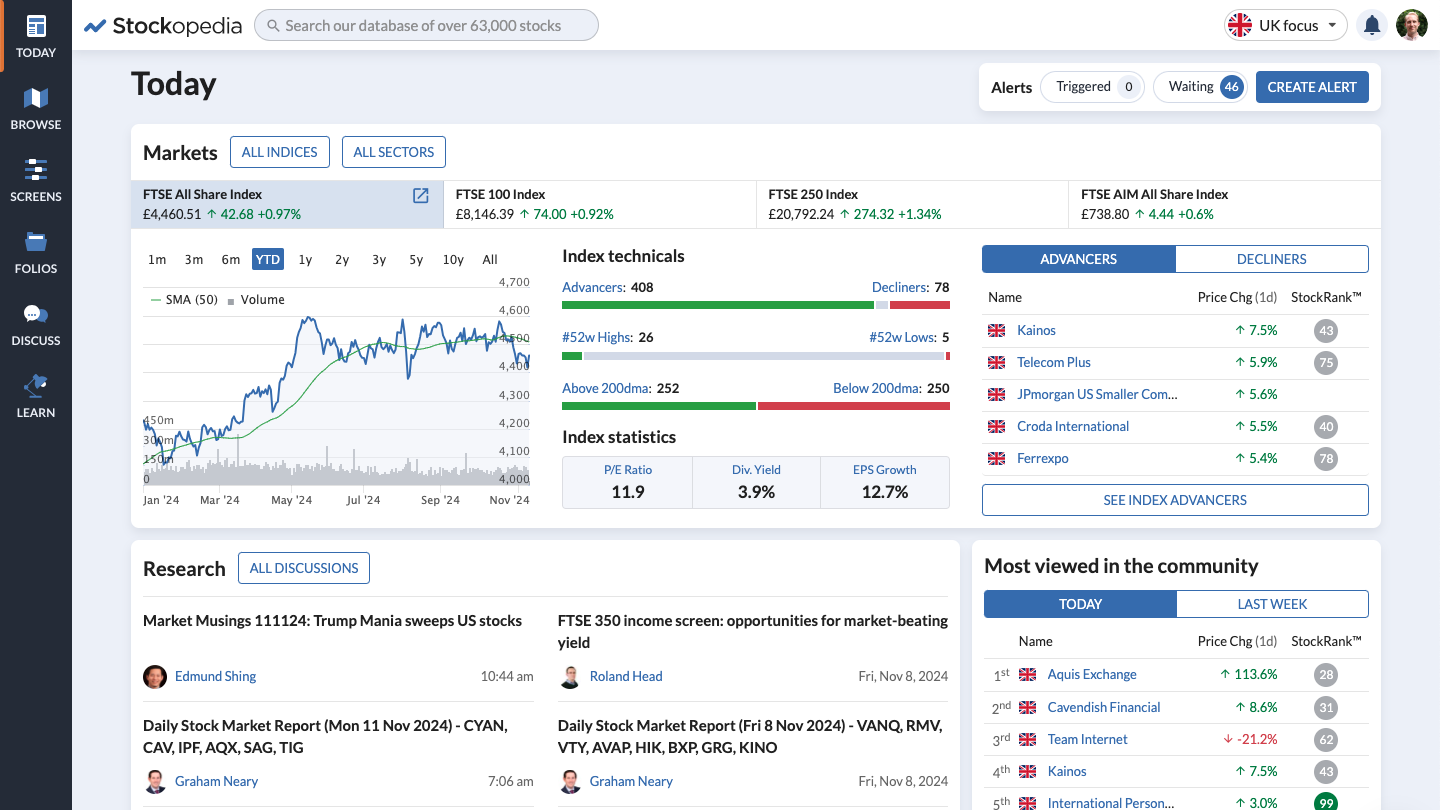The height and width of the screenshot is (810, 1440).
Task: Open FTSE 350 income screen article
Action: pyautogui.click(x=753, y=631)
